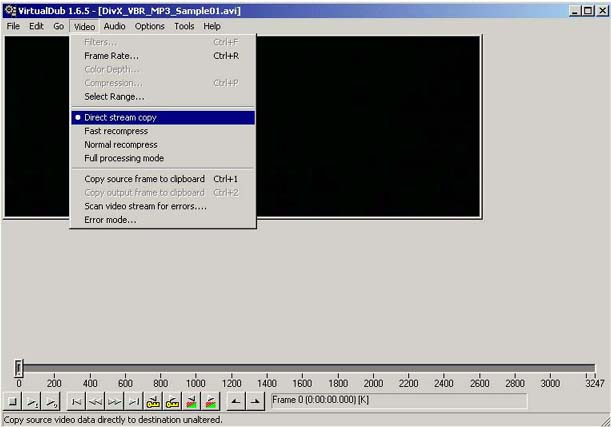The height and width of the screenshot is (427, 611).
Task: Select Direct stream copy mode
Action: click(x=163, y=118)
